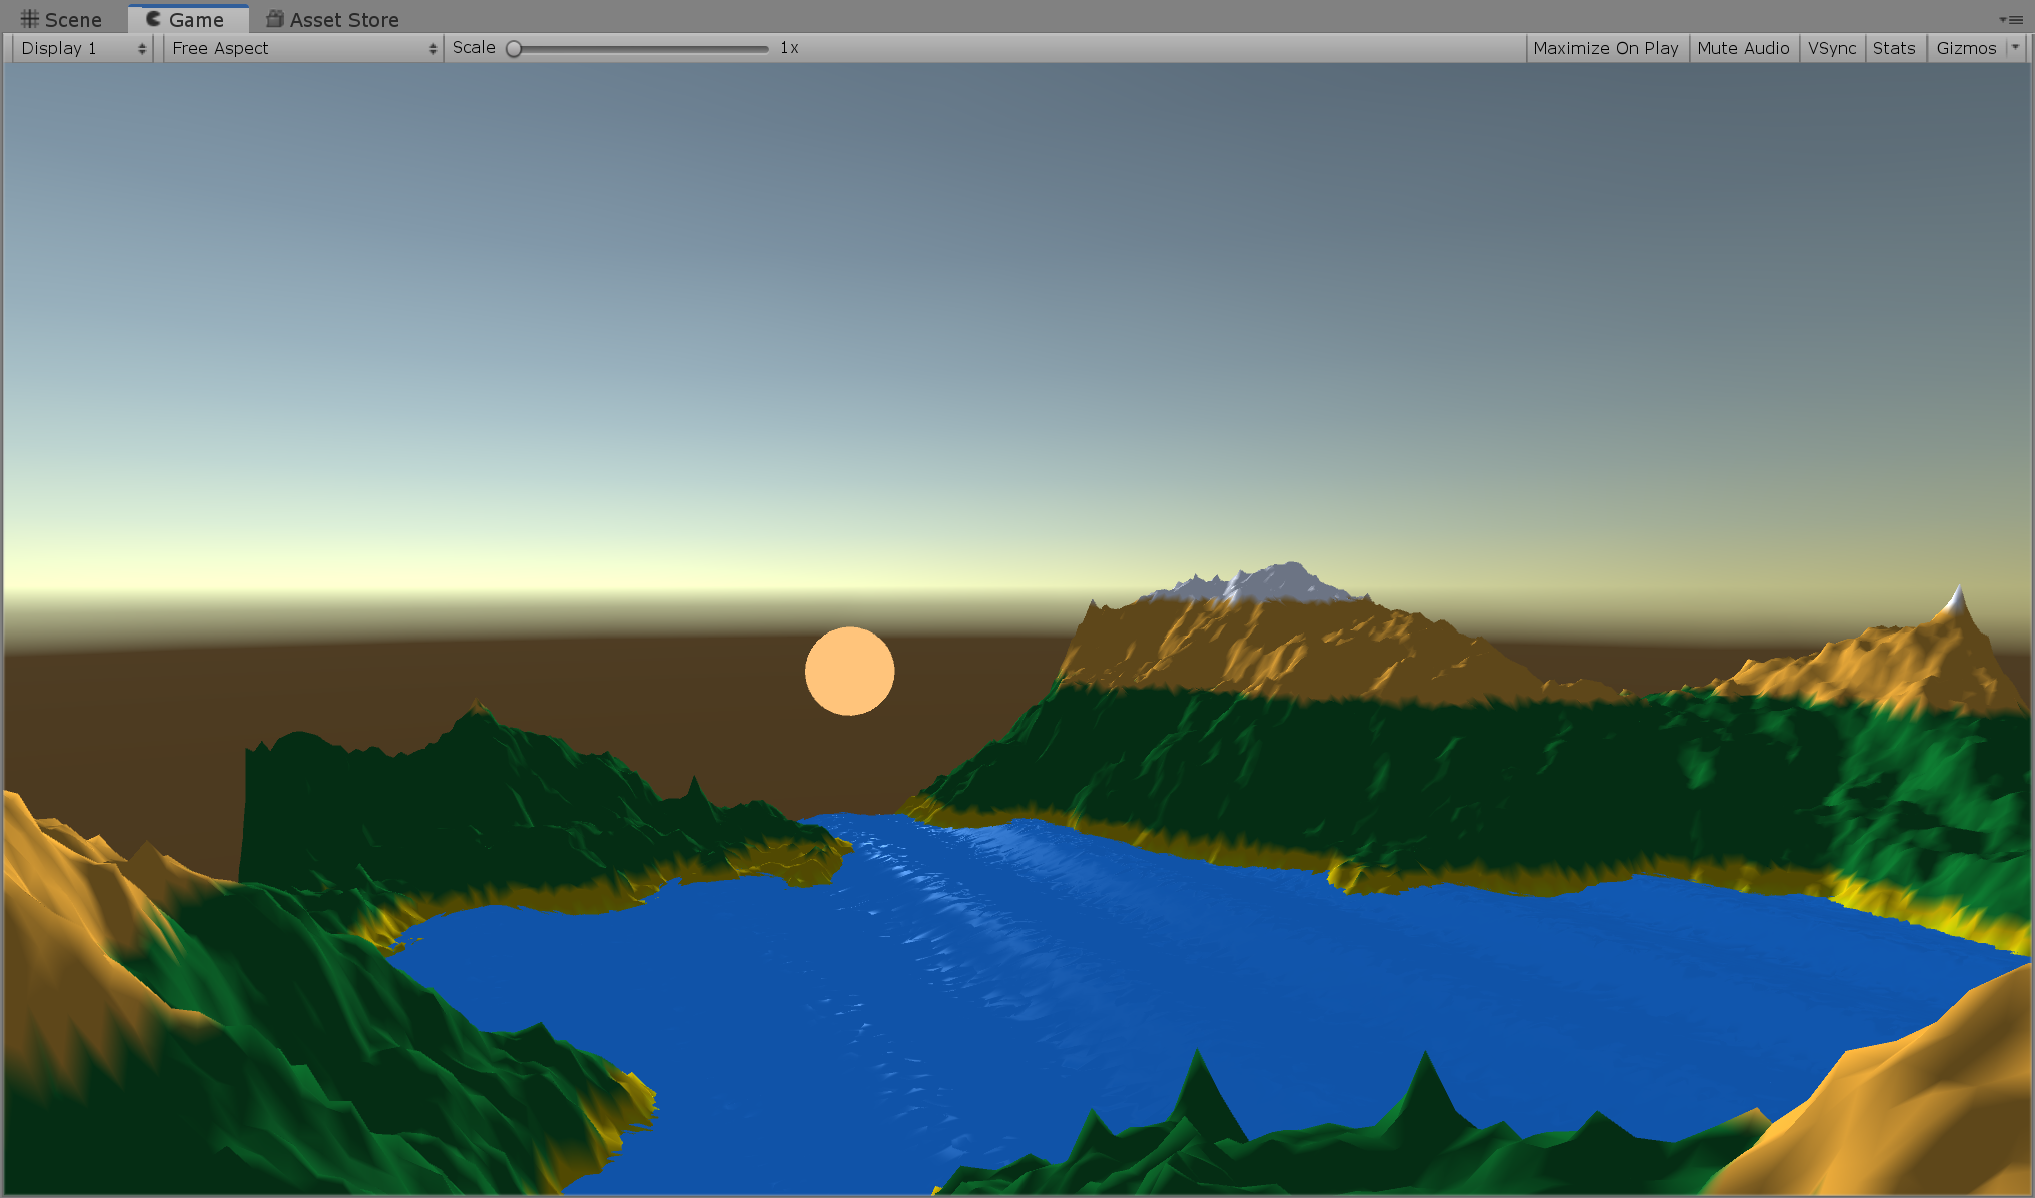2035x1198 pixels.
Task: Open the panel options menu icon
Action: click(2010, 19)
